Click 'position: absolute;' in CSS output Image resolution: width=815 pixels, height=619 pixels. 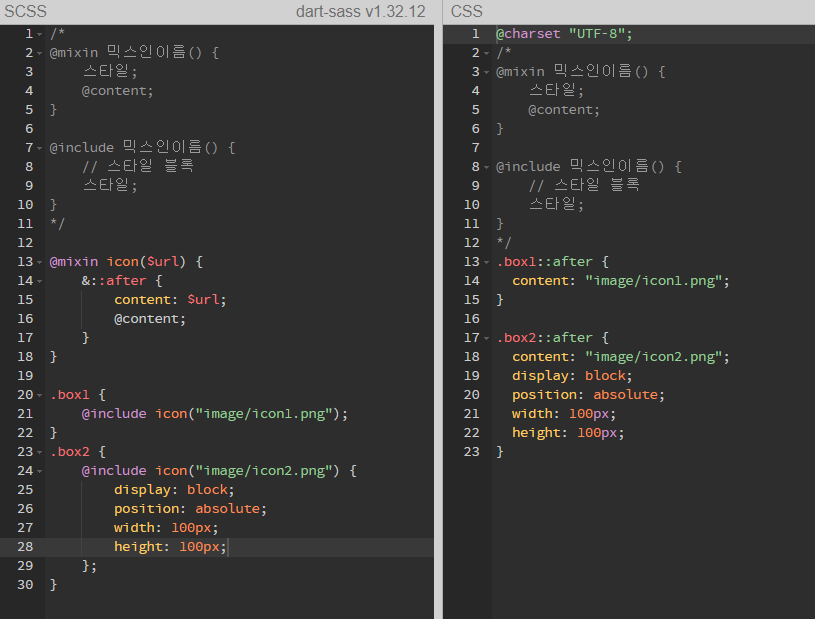(588, 394)
